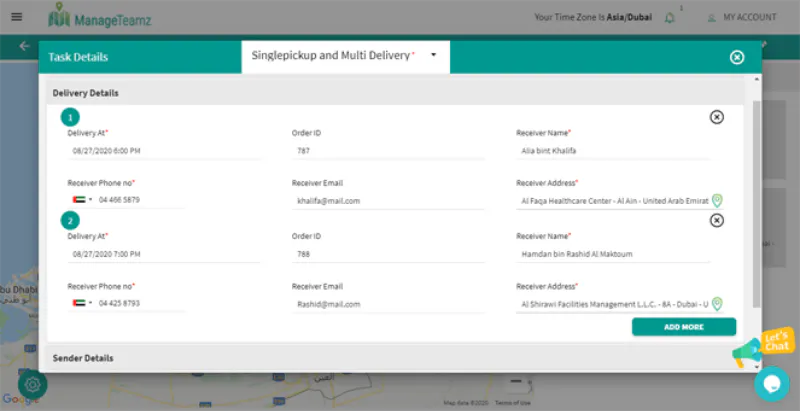Screen dimensions: 800x411
Task: Open country flag selector for 04 425 8793
Action: tap(82, 303)
